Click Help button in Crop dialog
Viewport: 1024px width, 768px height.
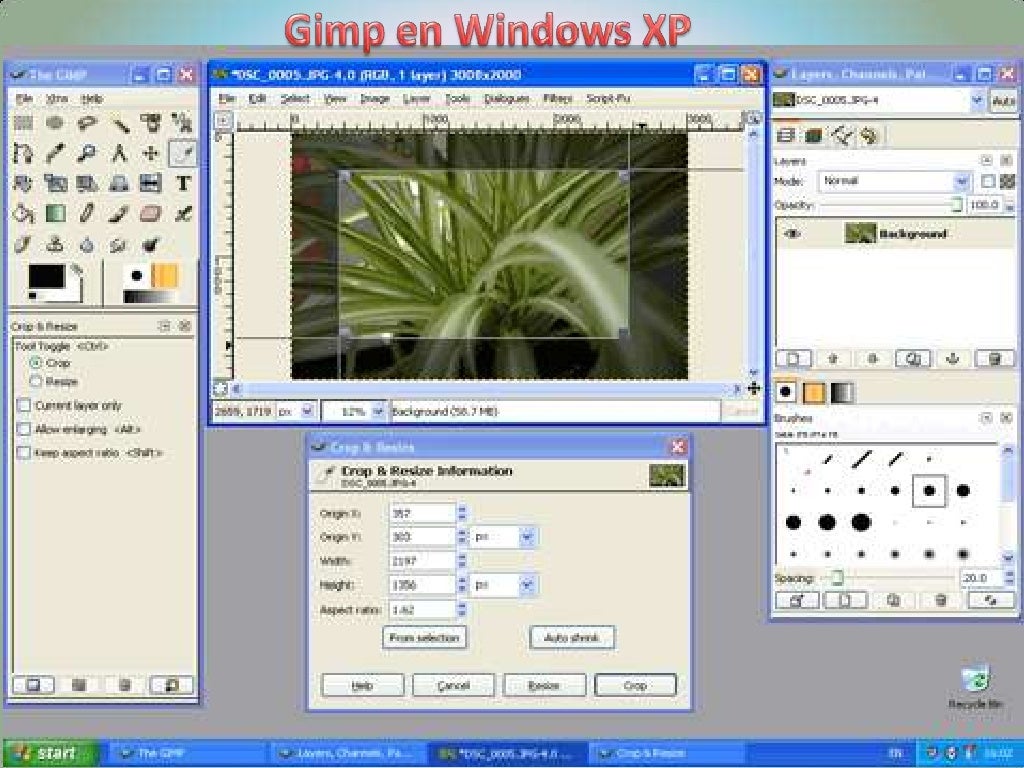coord(362,686)
